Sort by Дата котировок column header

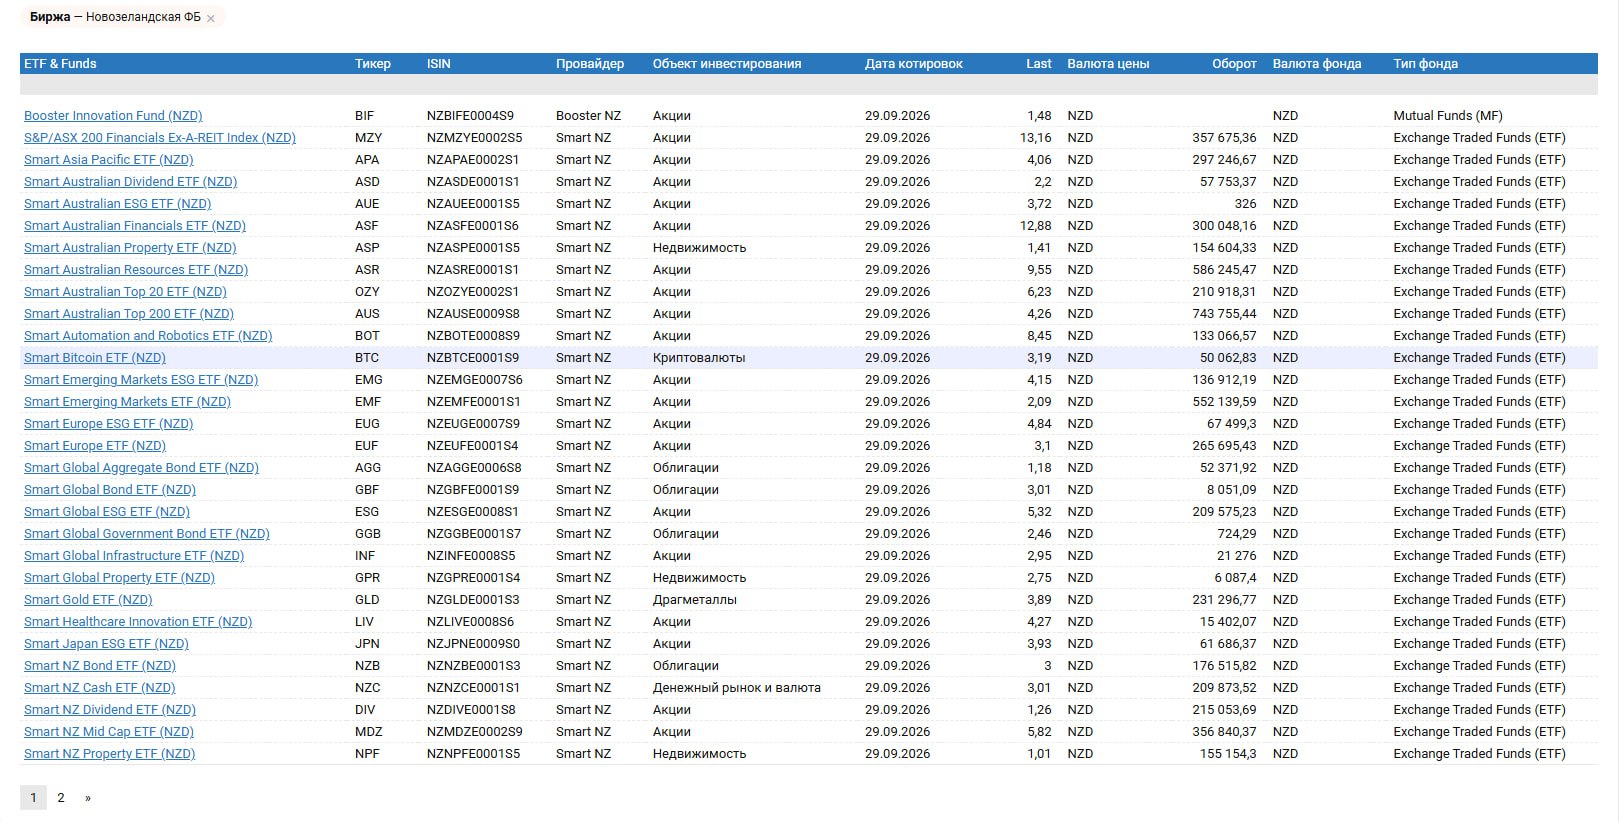[914, 64]
